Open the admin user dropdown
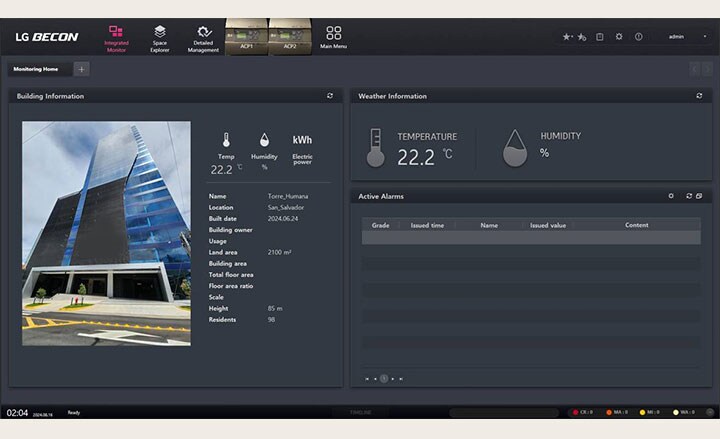The height and width of the screenshot is (439, 720). click(676, 37)
